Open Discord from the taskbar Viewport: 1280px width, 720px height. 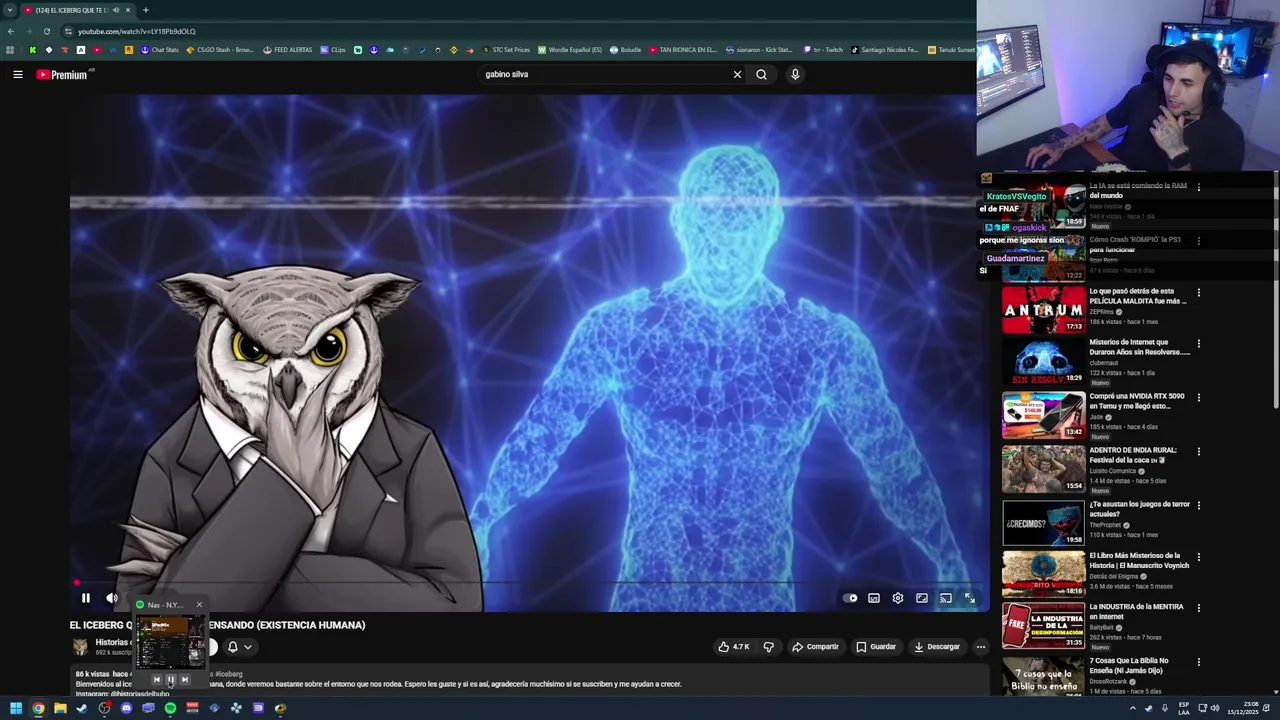click(x=126, y=708)
